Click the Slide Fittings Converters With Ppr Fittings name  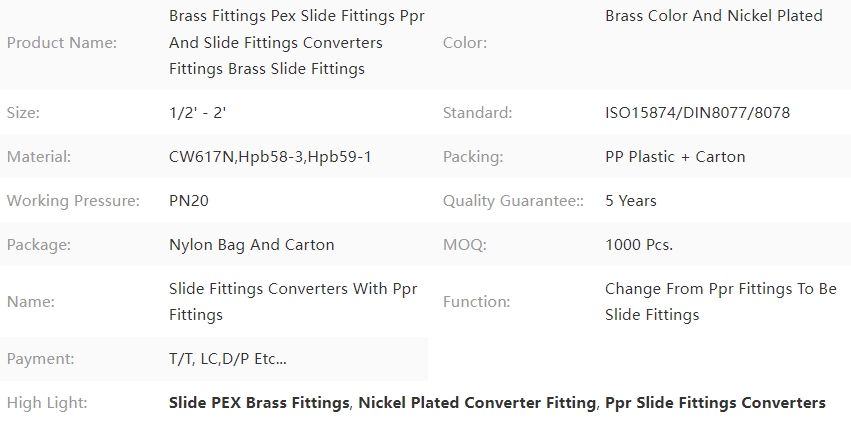293,302
